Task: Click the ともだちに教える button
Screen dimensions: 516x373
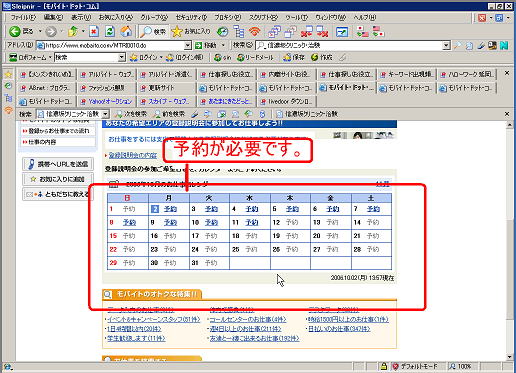Action: pos(58,194)
